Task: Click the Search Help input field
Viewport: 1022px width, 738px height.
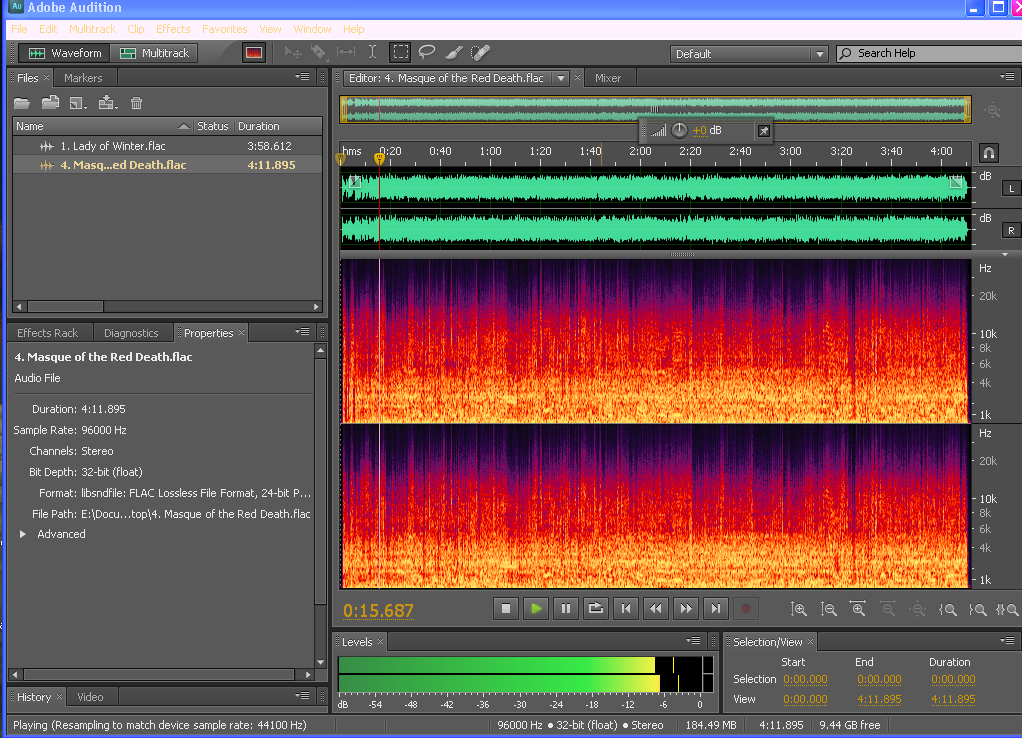Action: tap(929, 53)
